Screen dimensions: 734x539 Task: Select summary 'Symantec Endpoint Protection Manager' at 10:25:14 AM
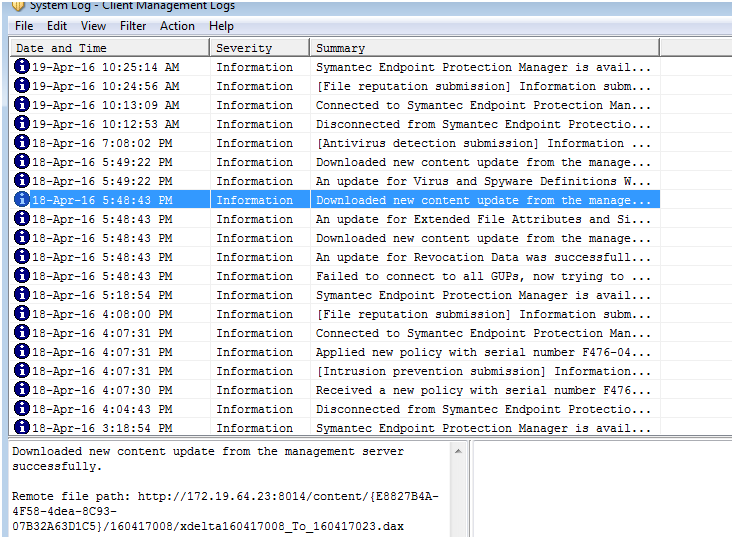[x=483, y=67]
